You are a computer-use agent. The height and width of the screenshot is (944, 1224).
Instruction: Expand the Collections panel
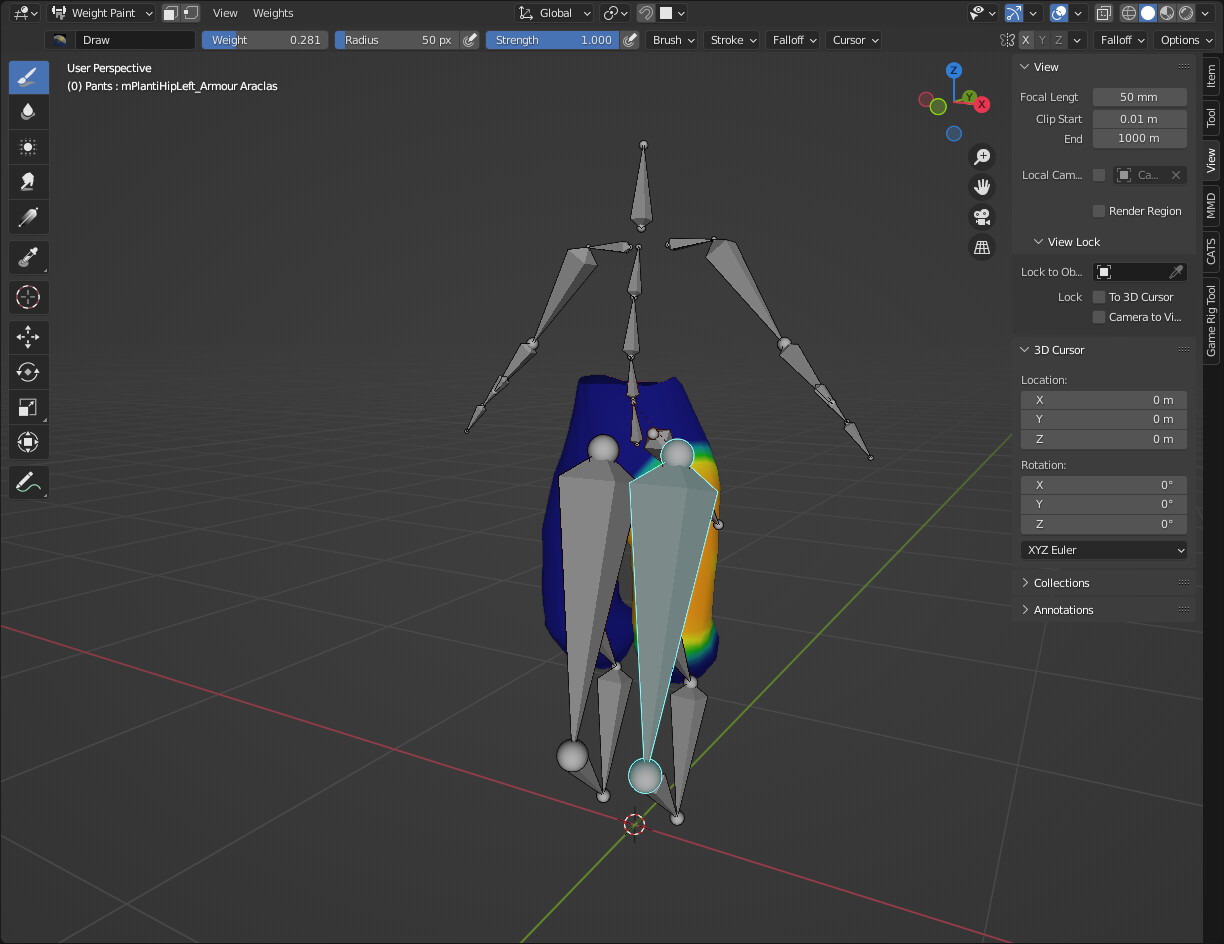(x=1061, y=583)
